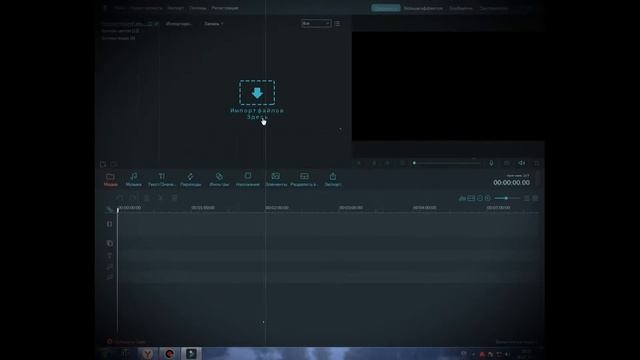Click the add folder icon below media list

pyautogui.click(x=103, y=164)
